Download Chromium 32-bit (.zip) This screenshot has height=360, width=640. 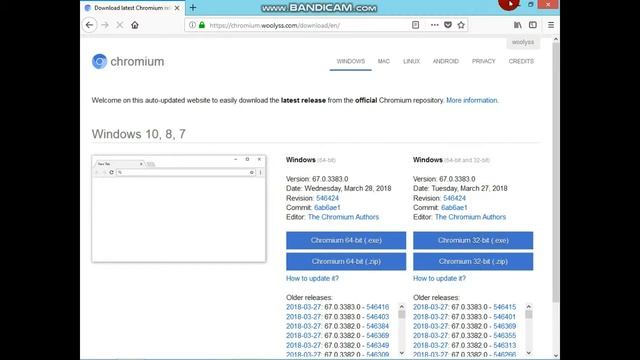coord(473,262)
